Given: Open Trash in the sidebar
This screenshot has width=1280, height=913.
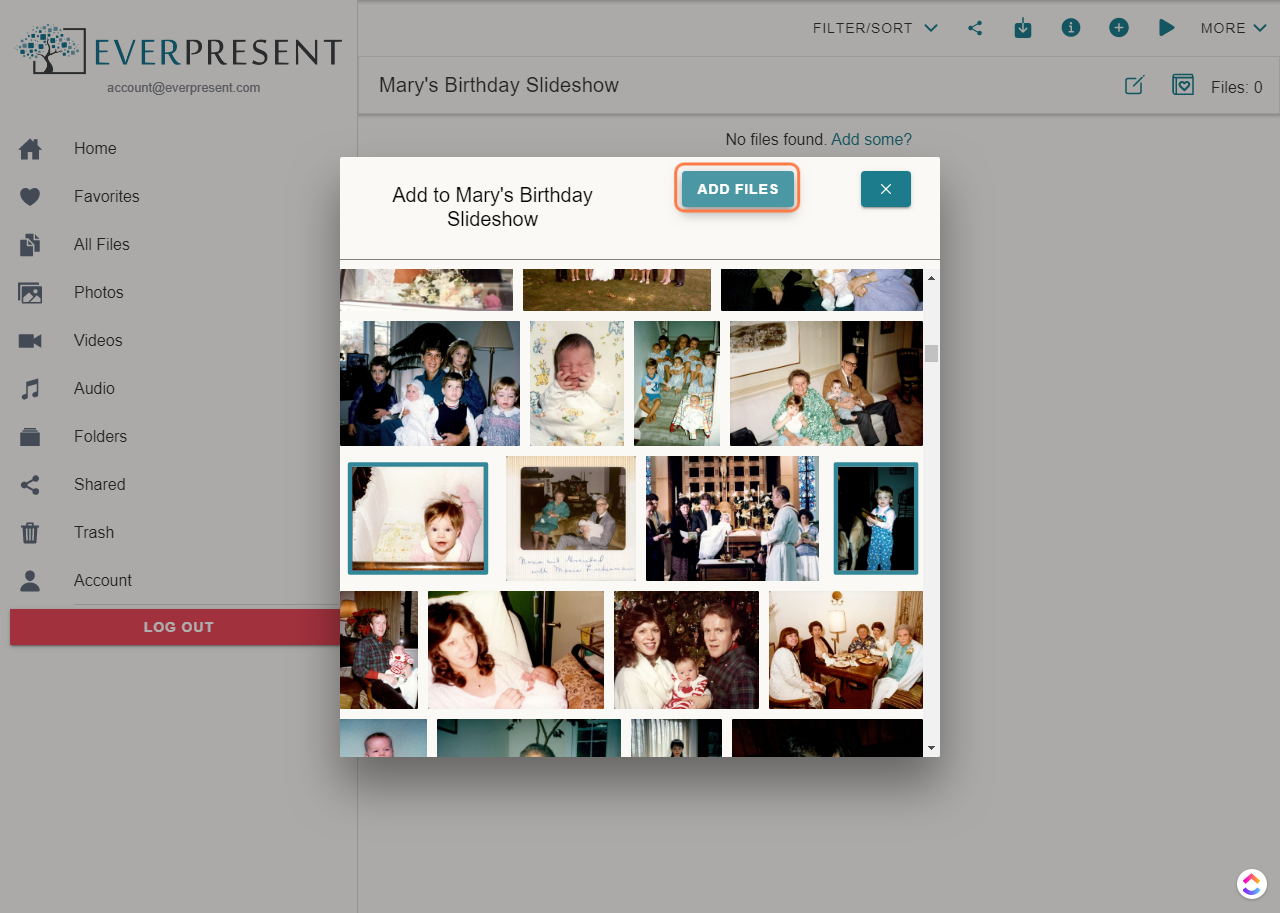Looking at the screenshot, I should [x=93, y=532].
